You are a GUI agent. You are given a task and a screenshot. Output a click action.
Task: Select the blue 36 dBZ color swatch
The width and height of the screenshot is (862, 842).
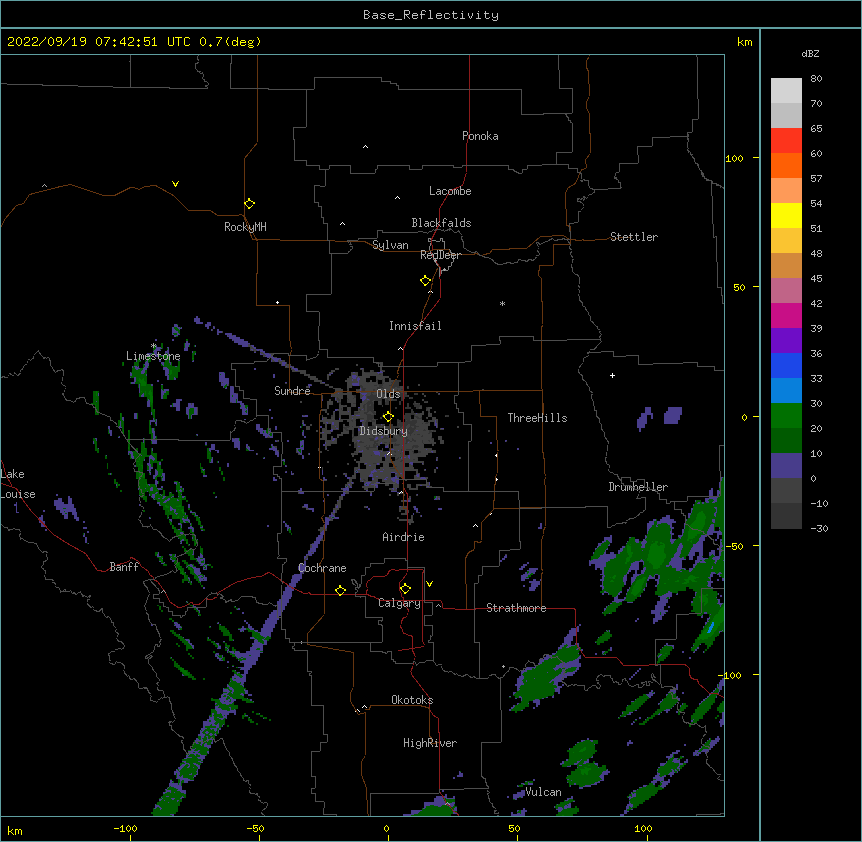786,365
